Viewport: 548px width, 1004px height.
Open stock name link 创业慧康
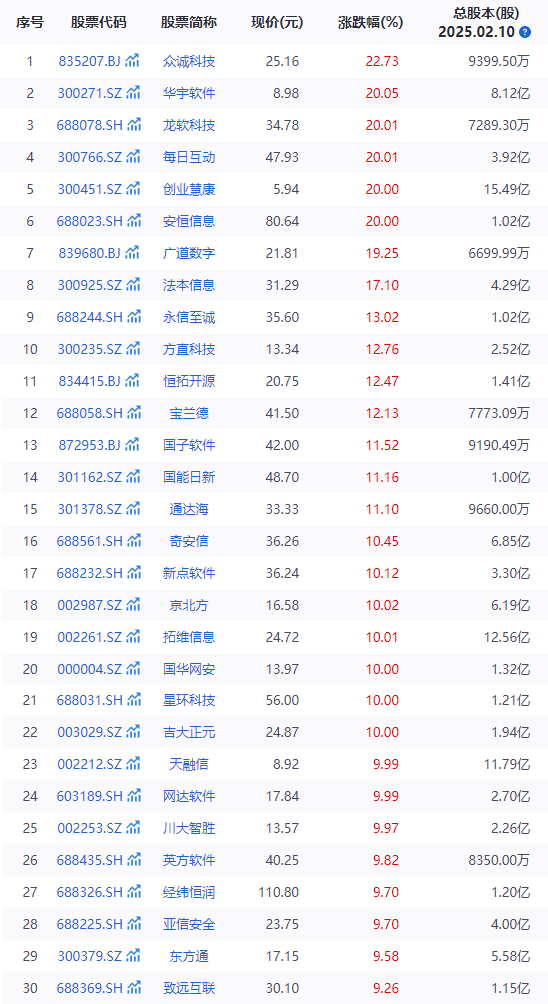tap(189, 189)
